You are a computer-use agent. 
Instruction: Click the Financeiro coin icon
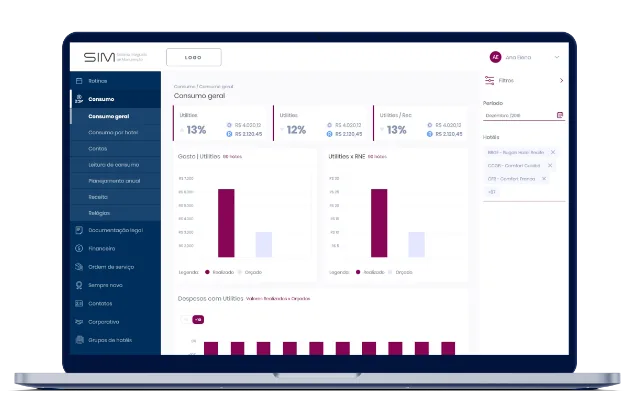tap(79, 248)
